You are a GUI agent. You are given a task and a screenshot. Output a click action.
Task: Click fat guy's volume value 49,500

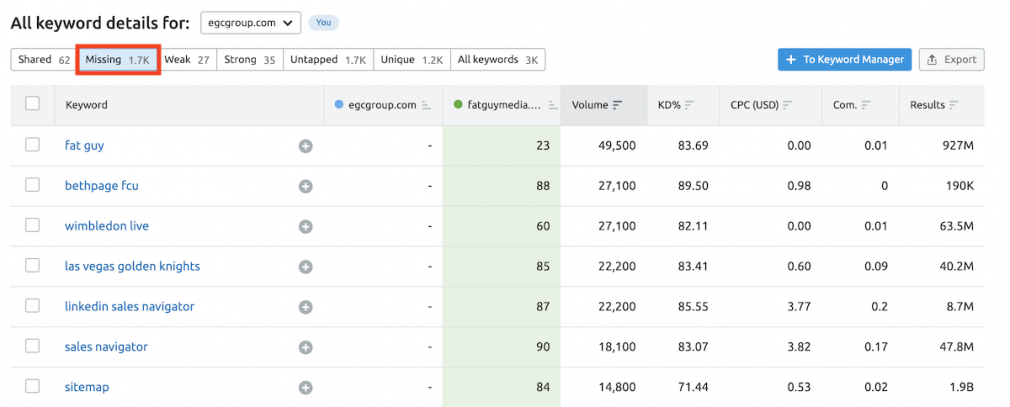615,146
